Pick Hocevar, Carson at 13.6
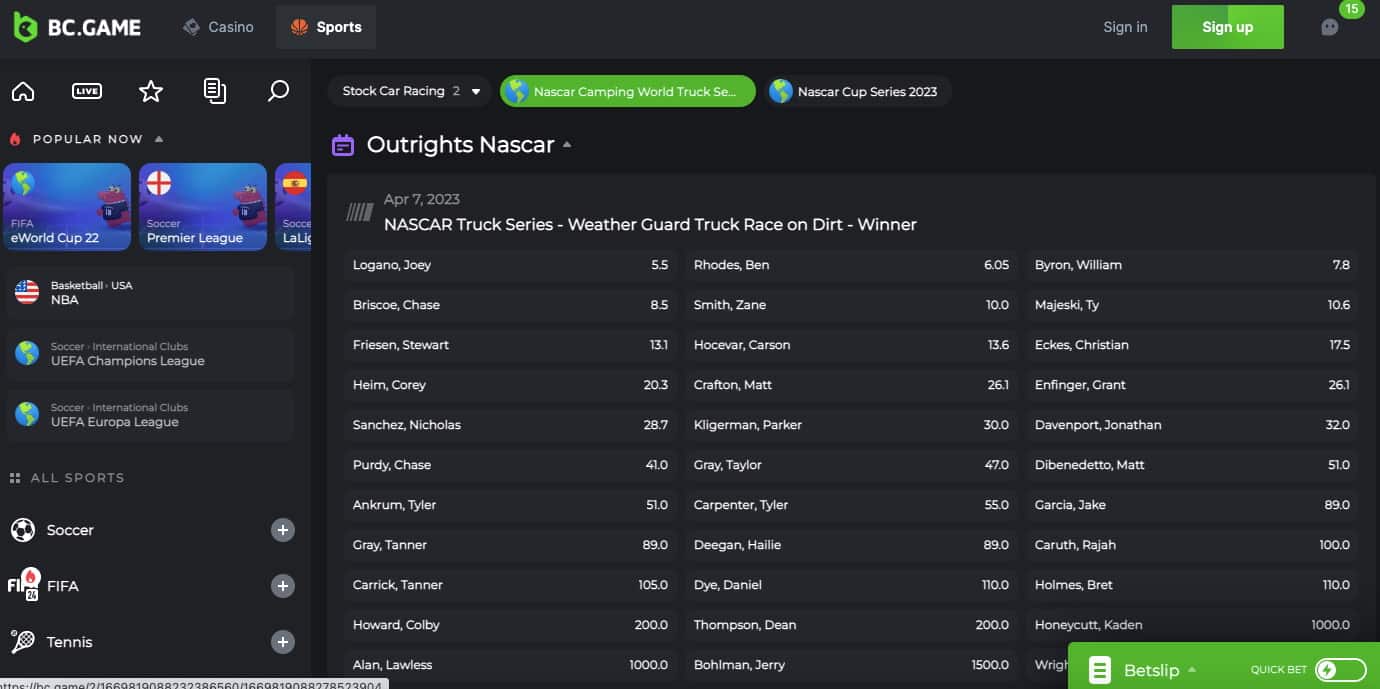1380x689 pixels. 851,345
